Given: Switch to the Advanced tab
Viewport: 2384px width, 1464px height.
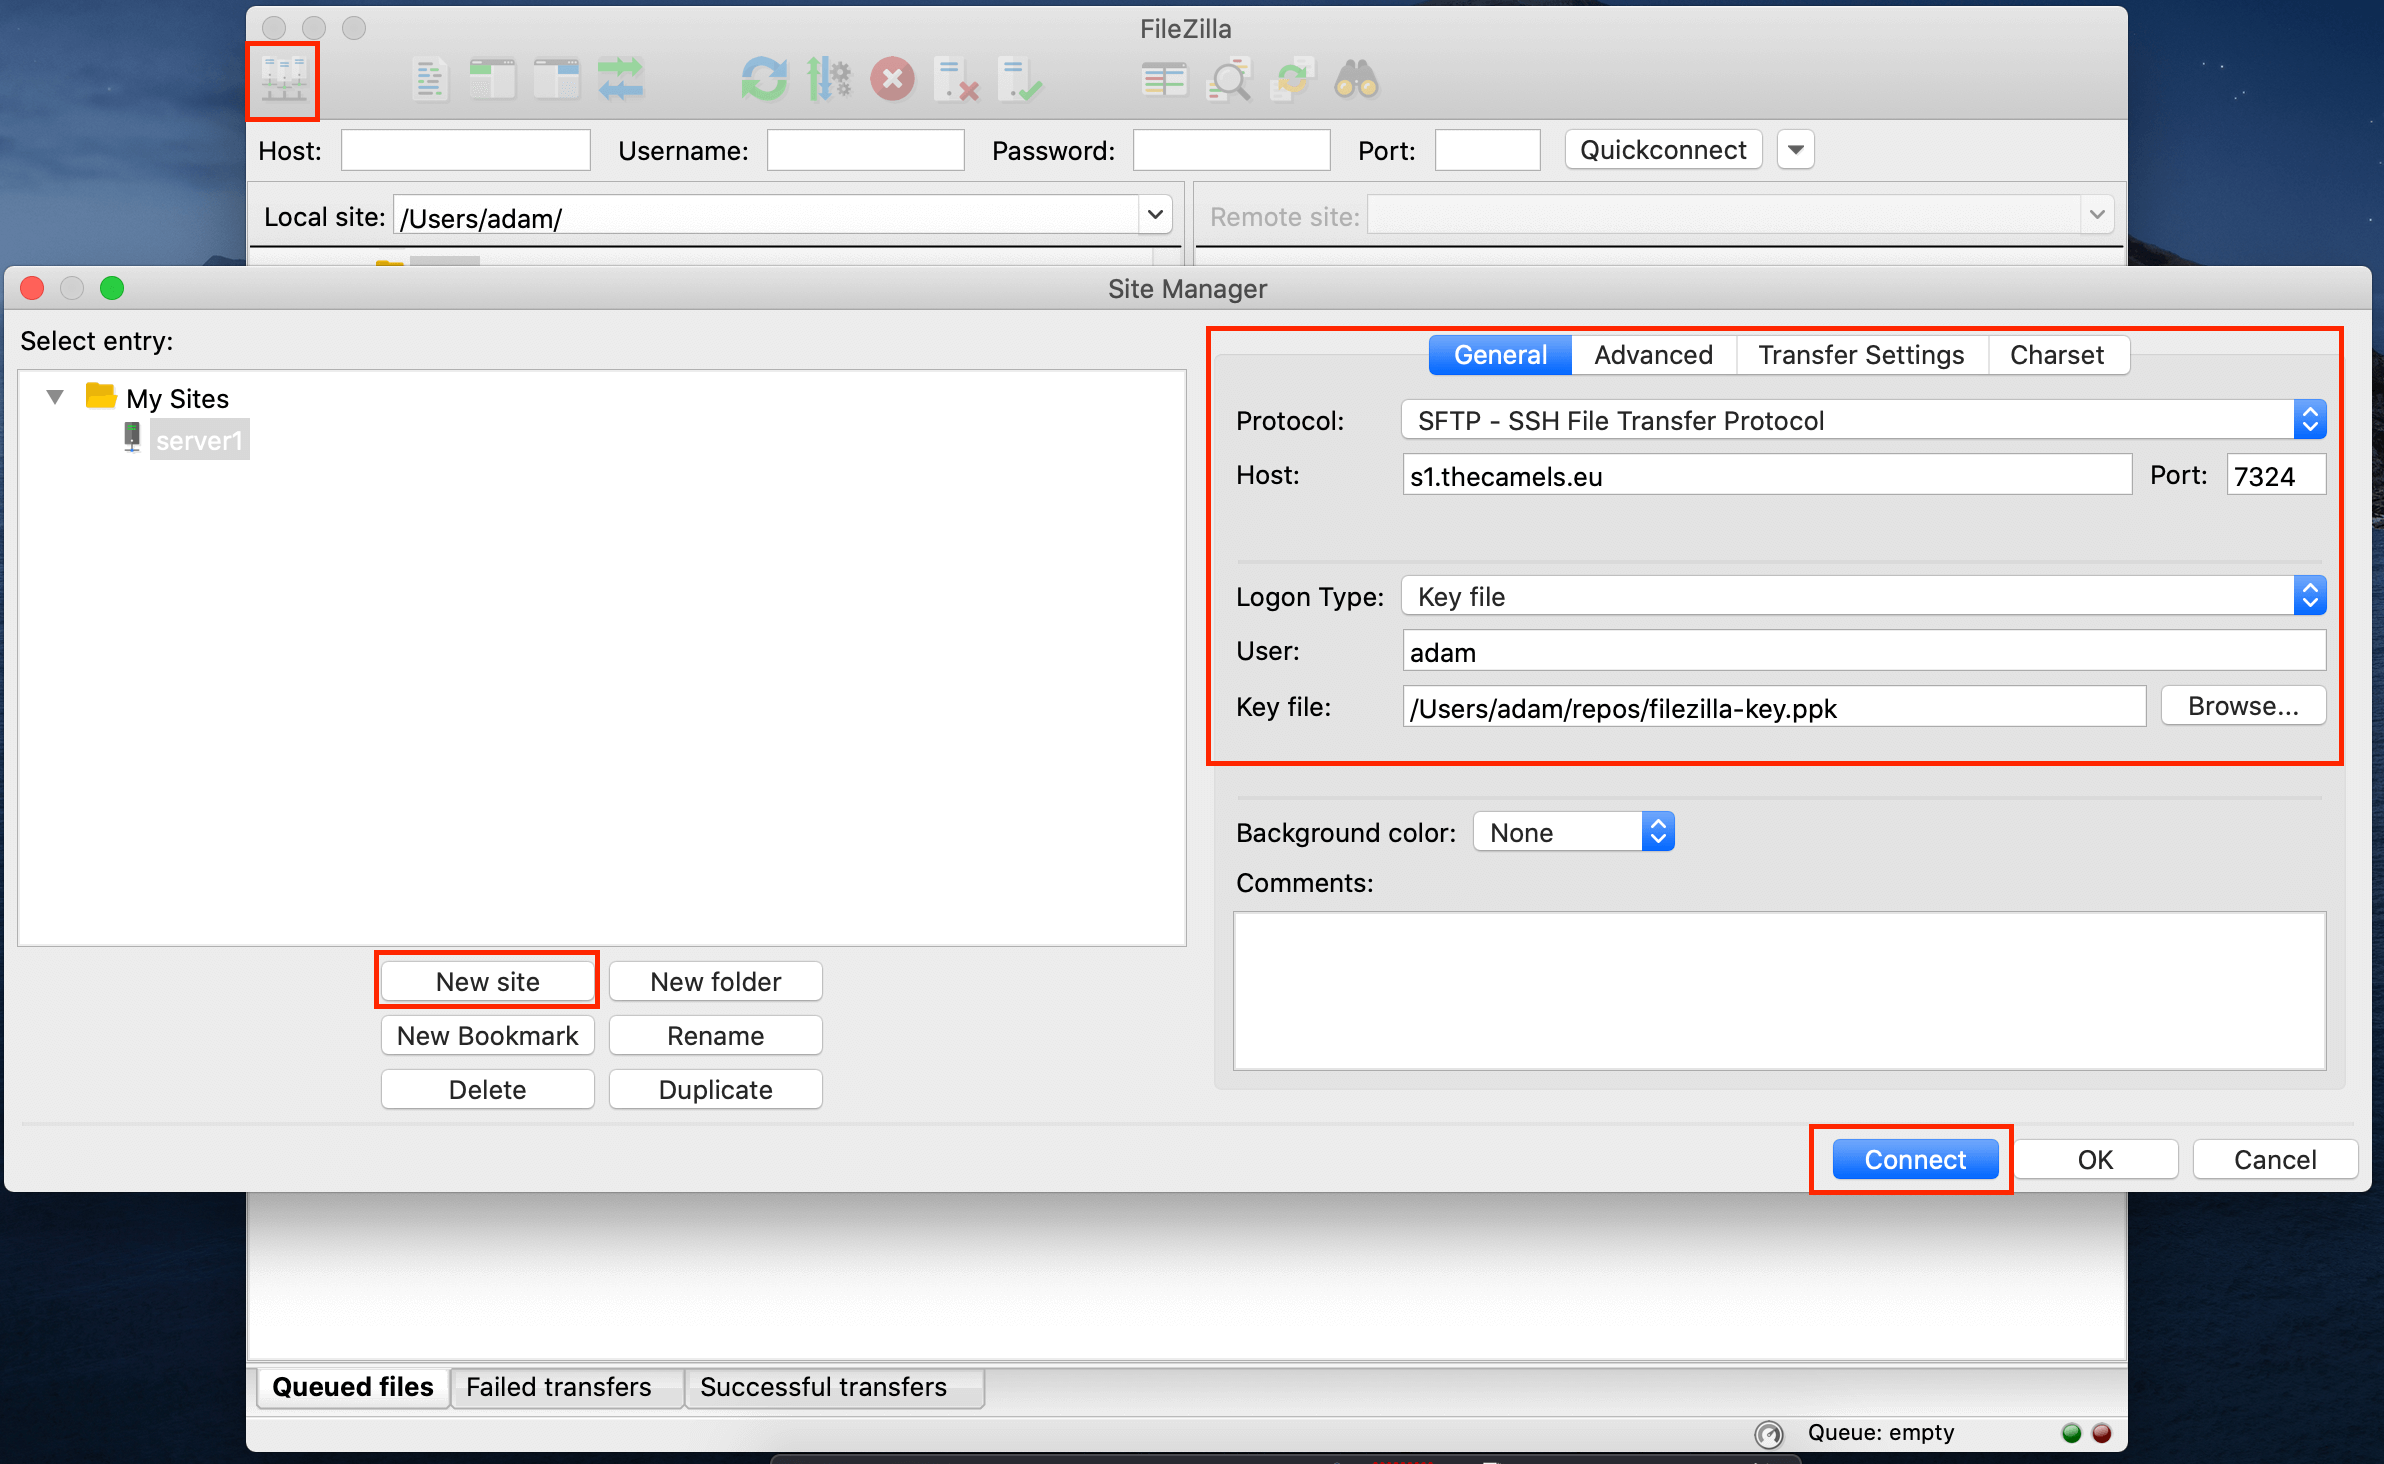Looking at the screenshot, I should point(1653,355).
